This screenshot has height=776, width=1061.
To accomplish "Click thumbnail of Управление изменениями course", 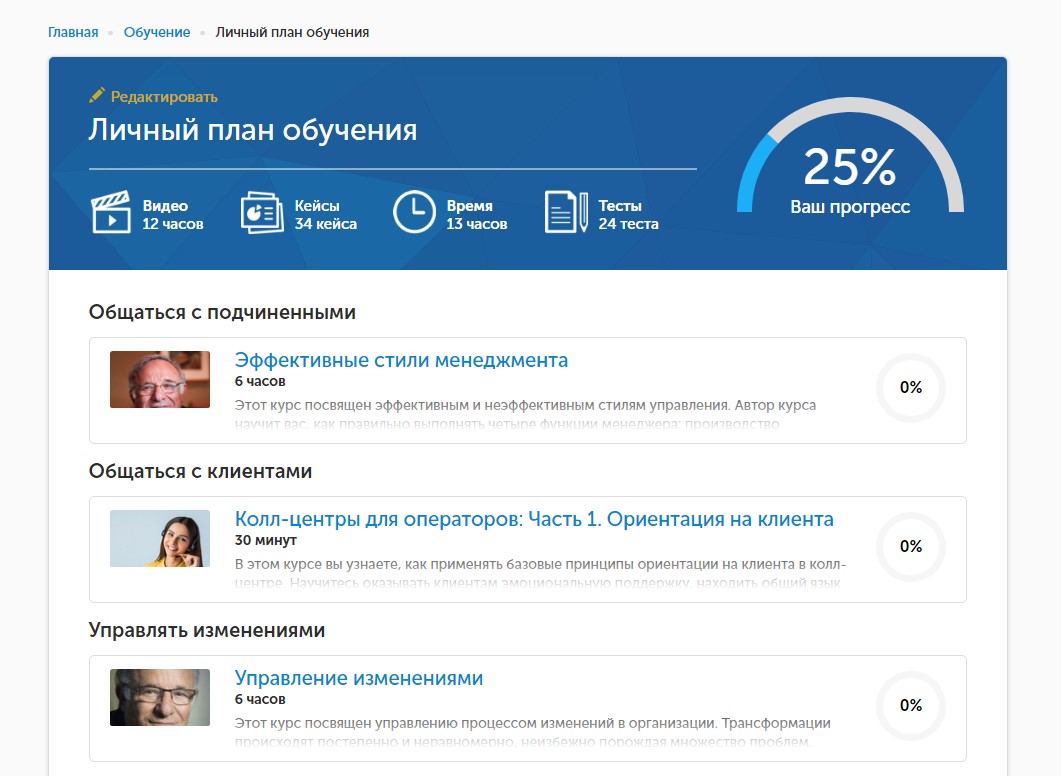I will [x=160, y=698].
